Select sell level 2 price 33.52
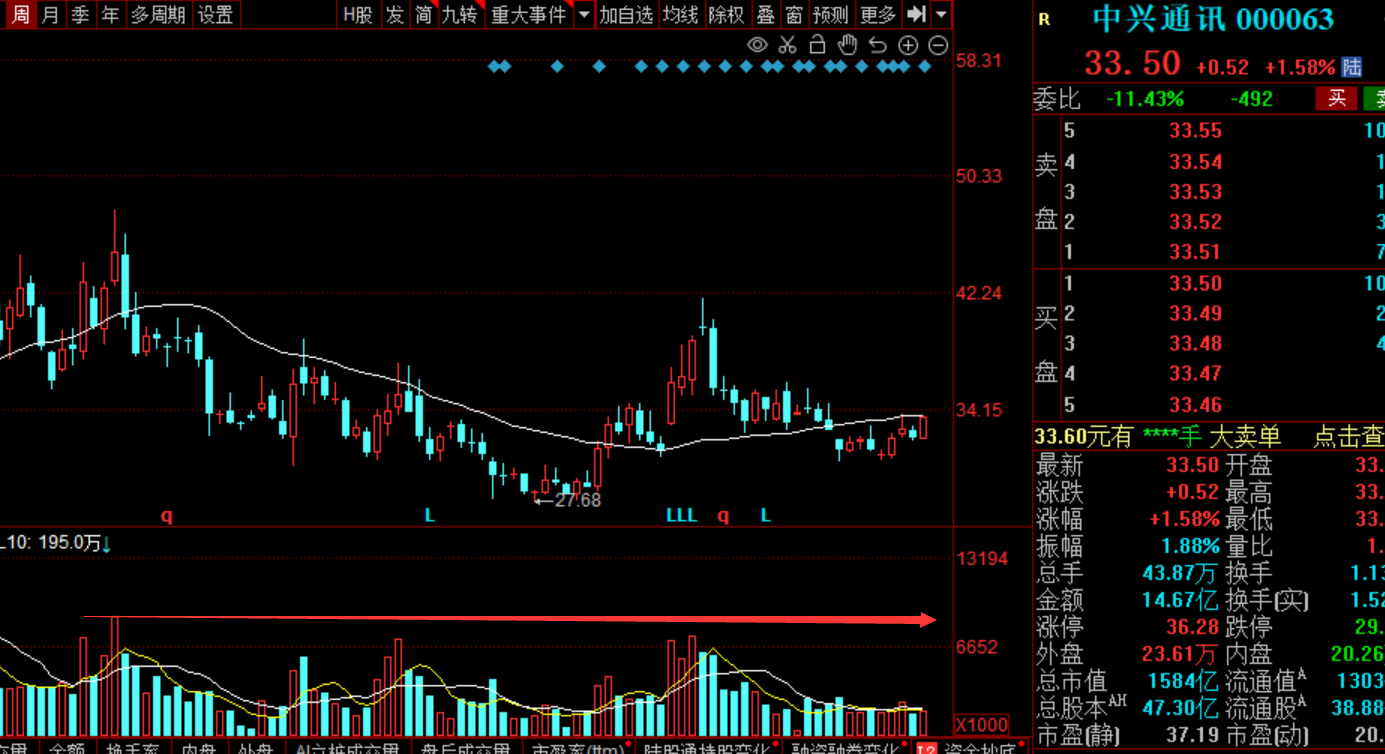The image size is (1385, 754). pos(1196,222)
